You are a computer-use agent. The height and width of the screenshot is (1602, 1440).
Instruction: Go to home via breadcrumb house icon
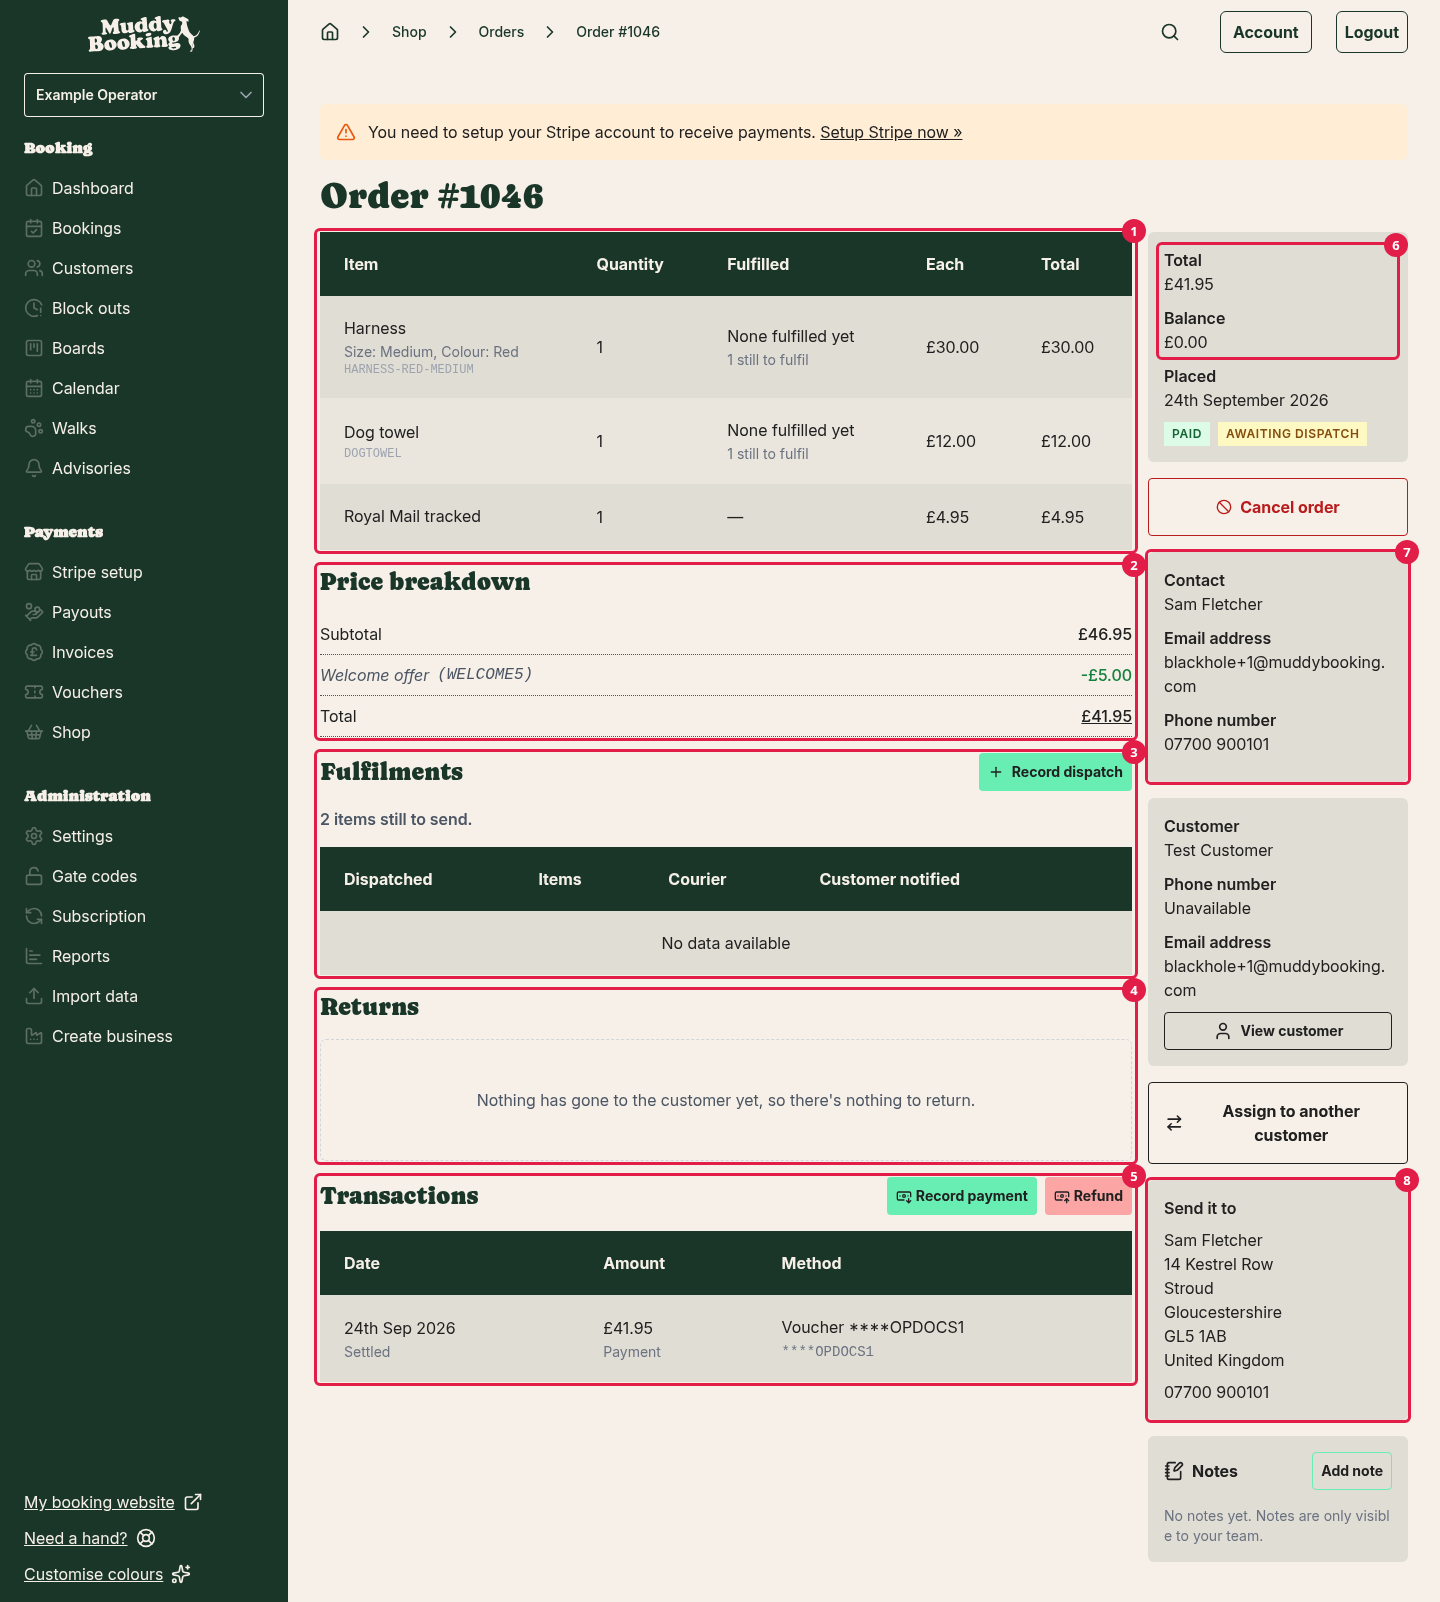click(330, 32)
